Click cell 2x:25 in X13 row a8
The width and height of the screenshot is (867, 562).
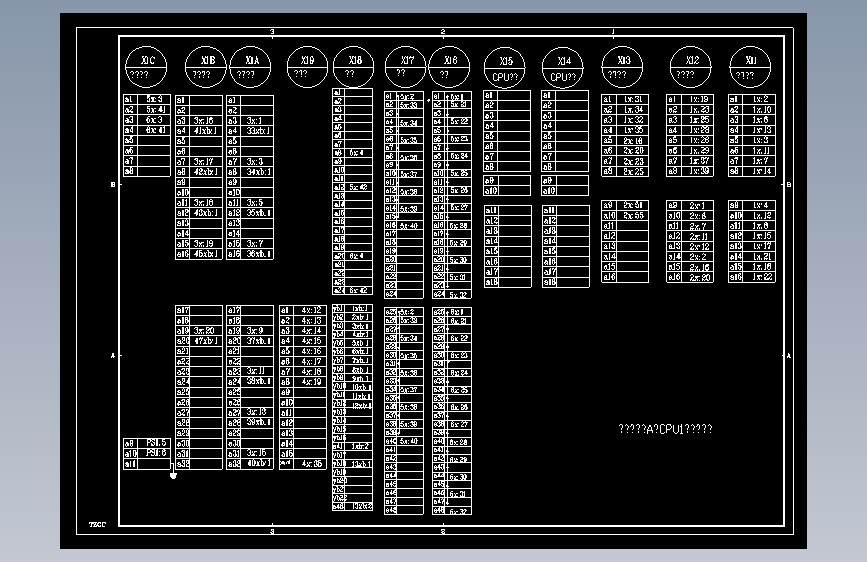(x=633, y=171)
